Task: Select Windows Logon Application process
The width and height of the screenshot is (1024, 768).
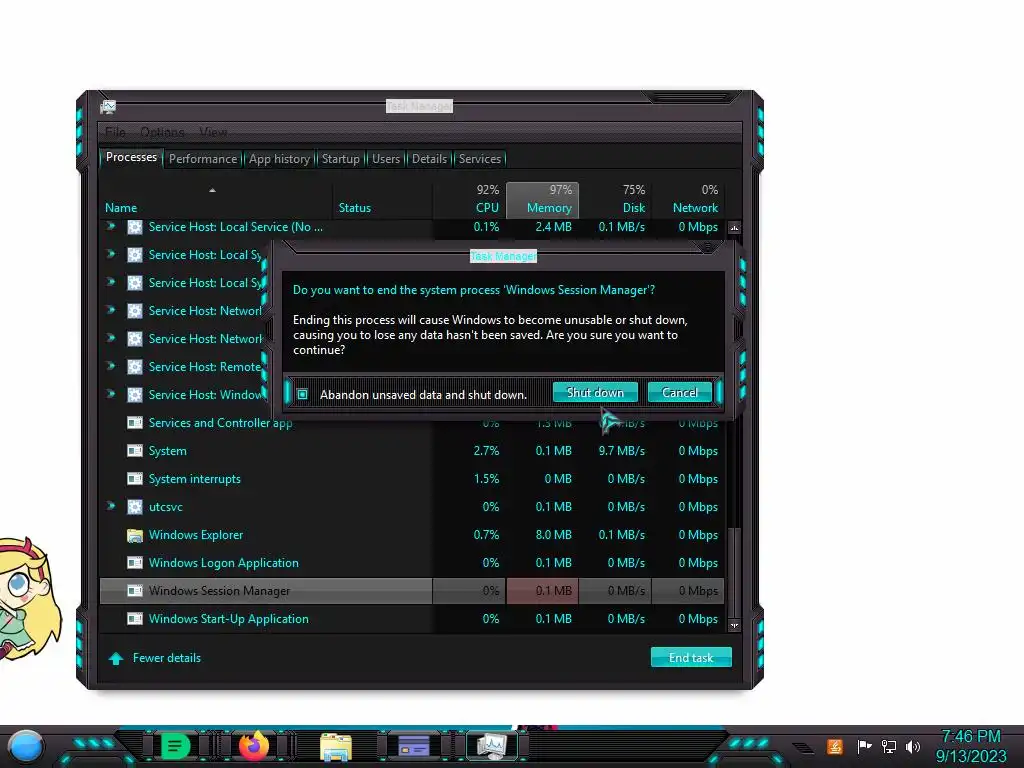Action: [223, 563]
